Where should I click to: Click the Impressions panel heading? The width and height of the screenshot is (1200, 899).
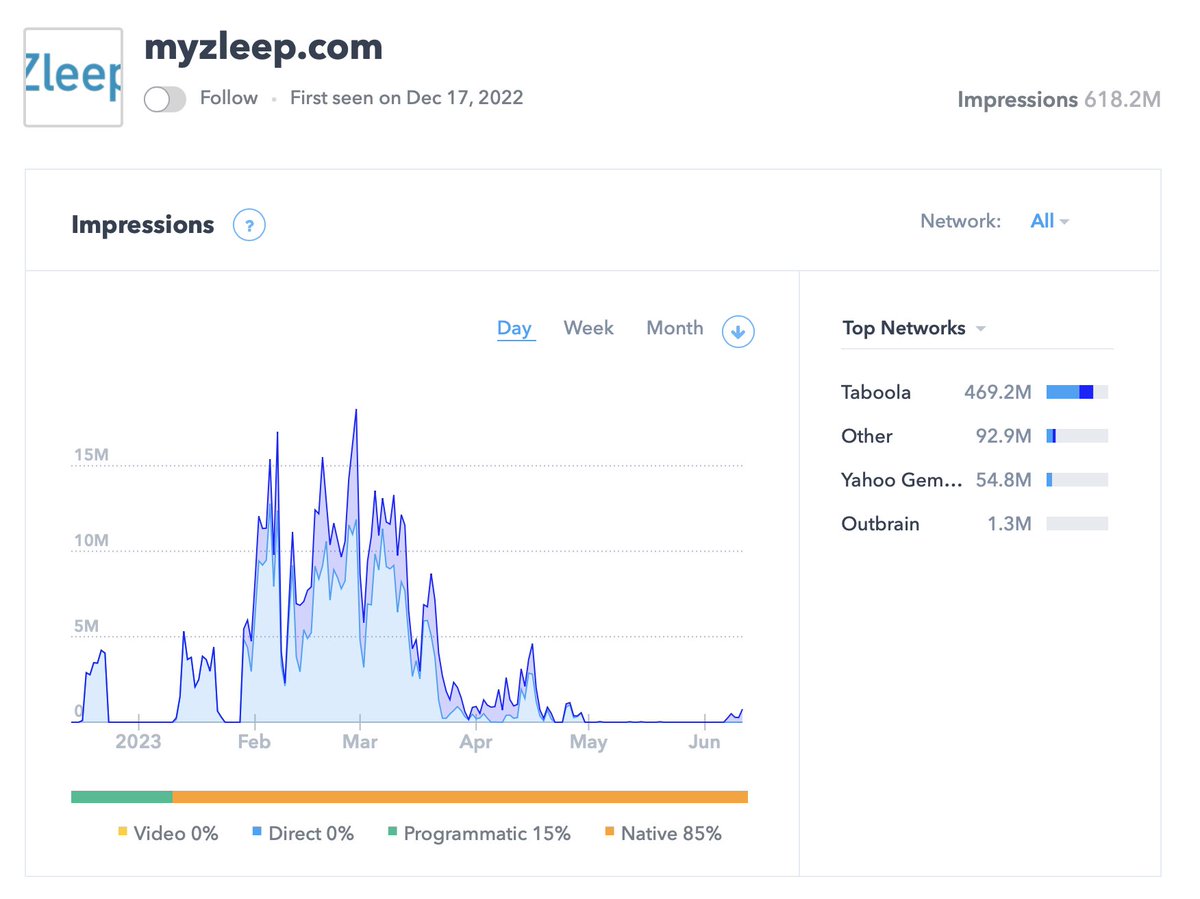point(143,225)
